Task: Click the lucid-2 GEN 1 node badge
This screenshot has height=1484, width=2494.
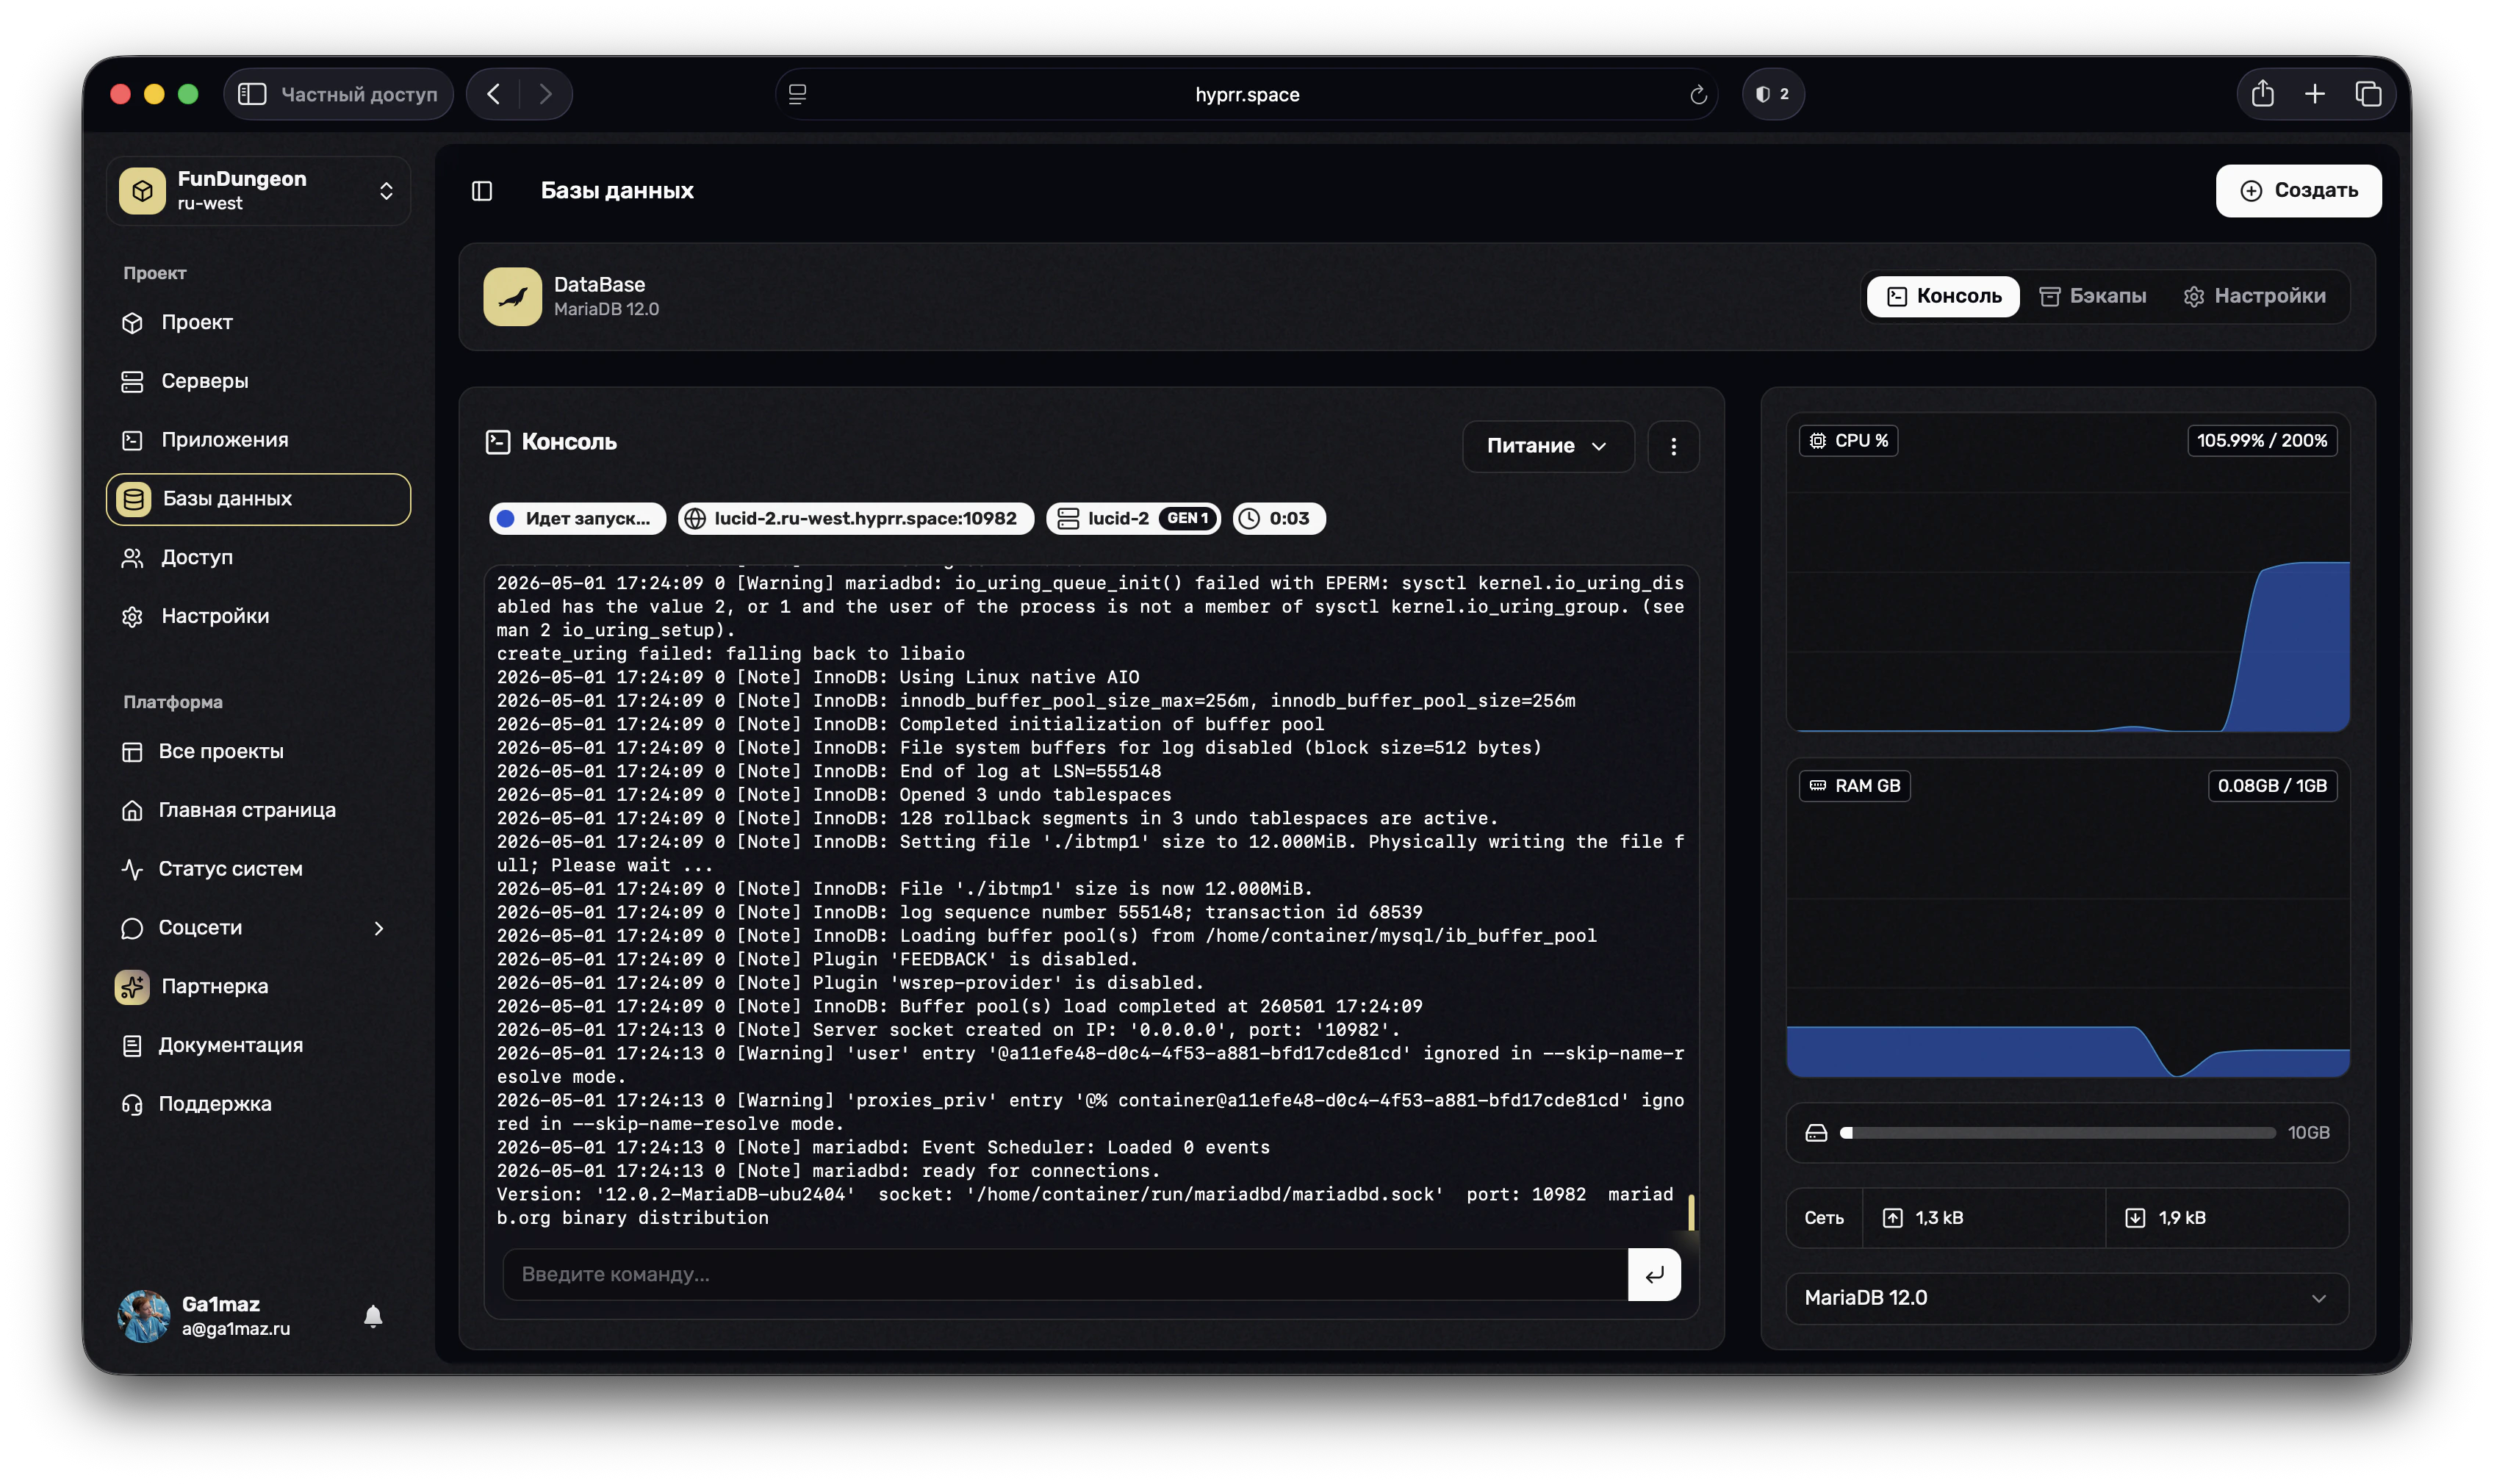Action: click(x=1133, y=518)
